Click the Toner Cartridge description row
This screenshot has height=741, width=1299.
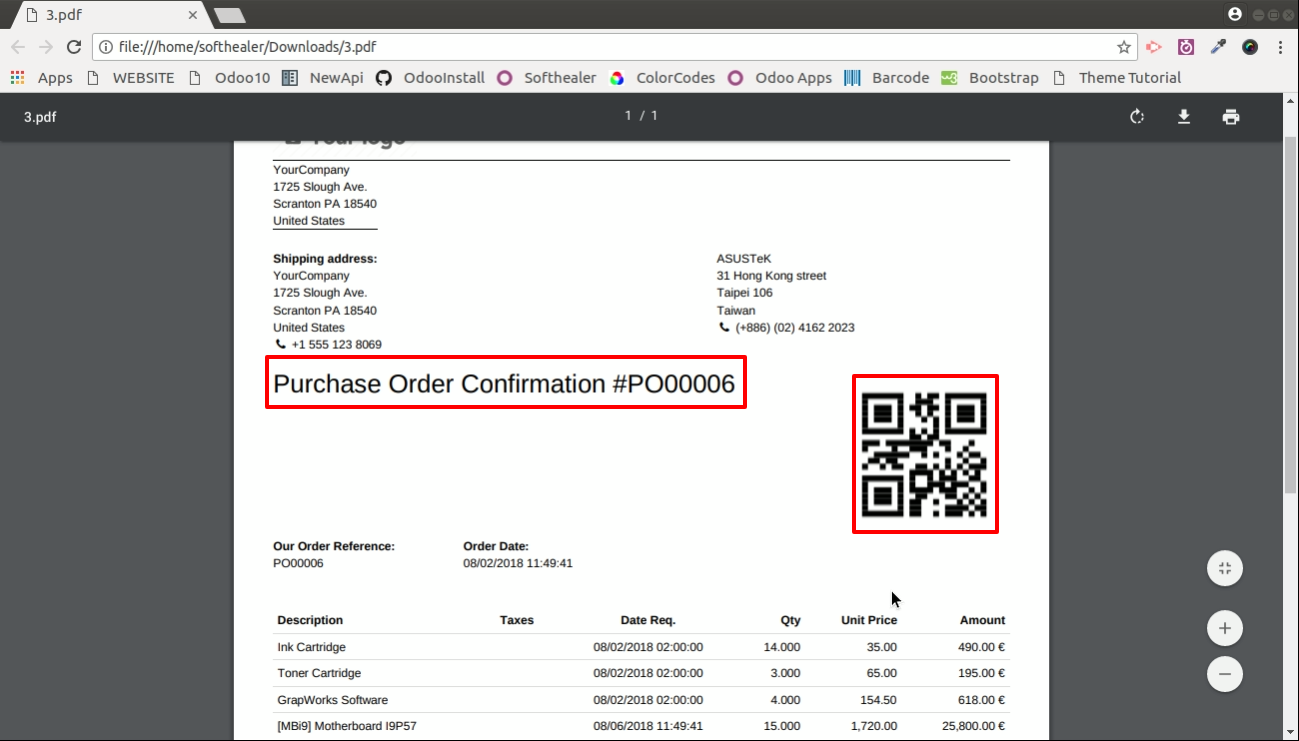641,673
